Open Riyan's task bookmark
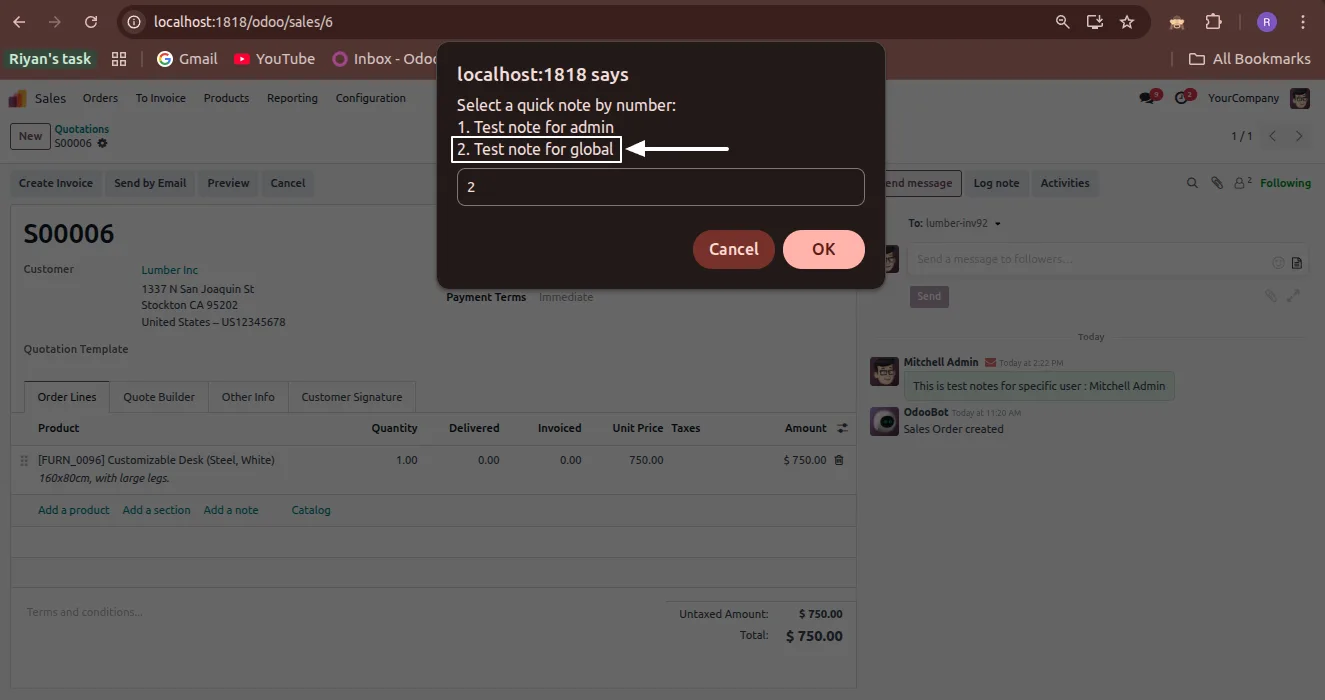1325x700 pixels. 50,59
